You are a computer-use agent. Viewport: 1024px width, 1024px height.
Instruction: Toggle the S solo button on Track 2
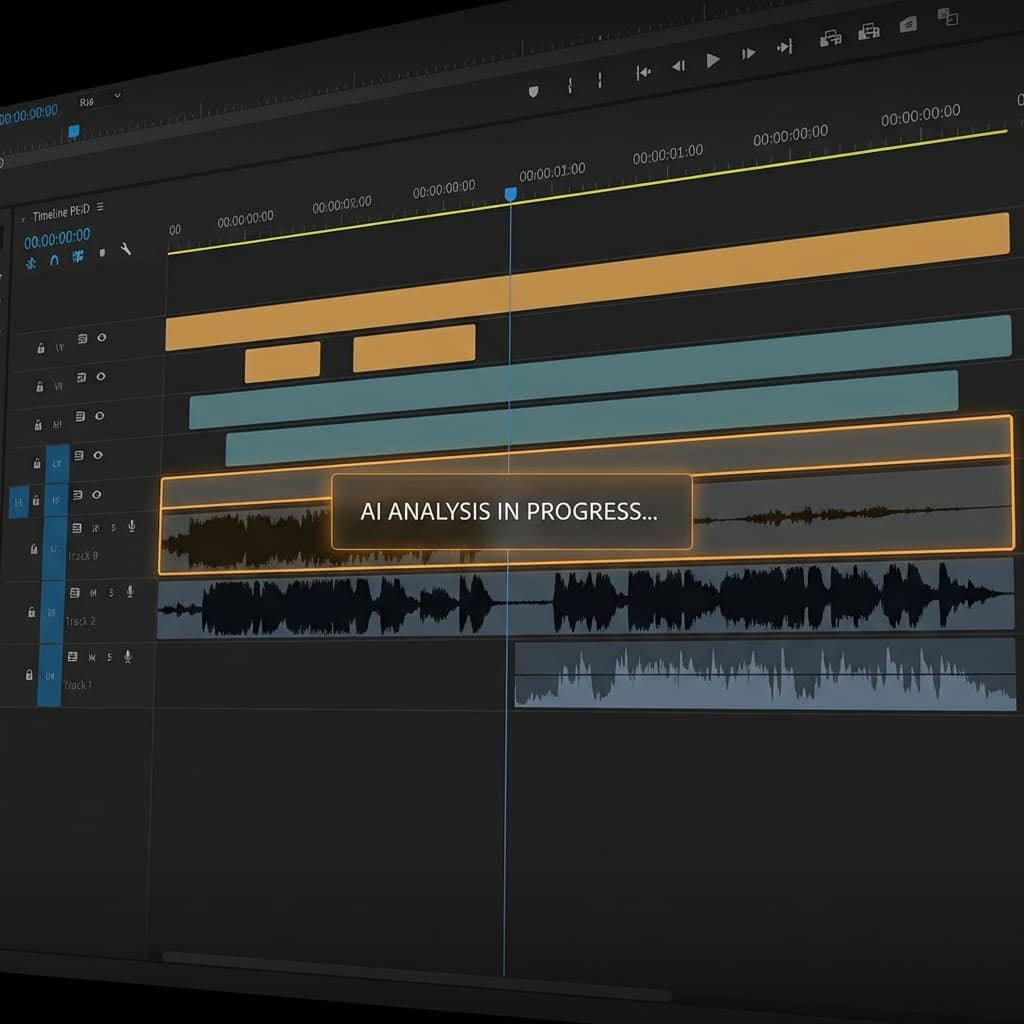(x=111, y=592)
